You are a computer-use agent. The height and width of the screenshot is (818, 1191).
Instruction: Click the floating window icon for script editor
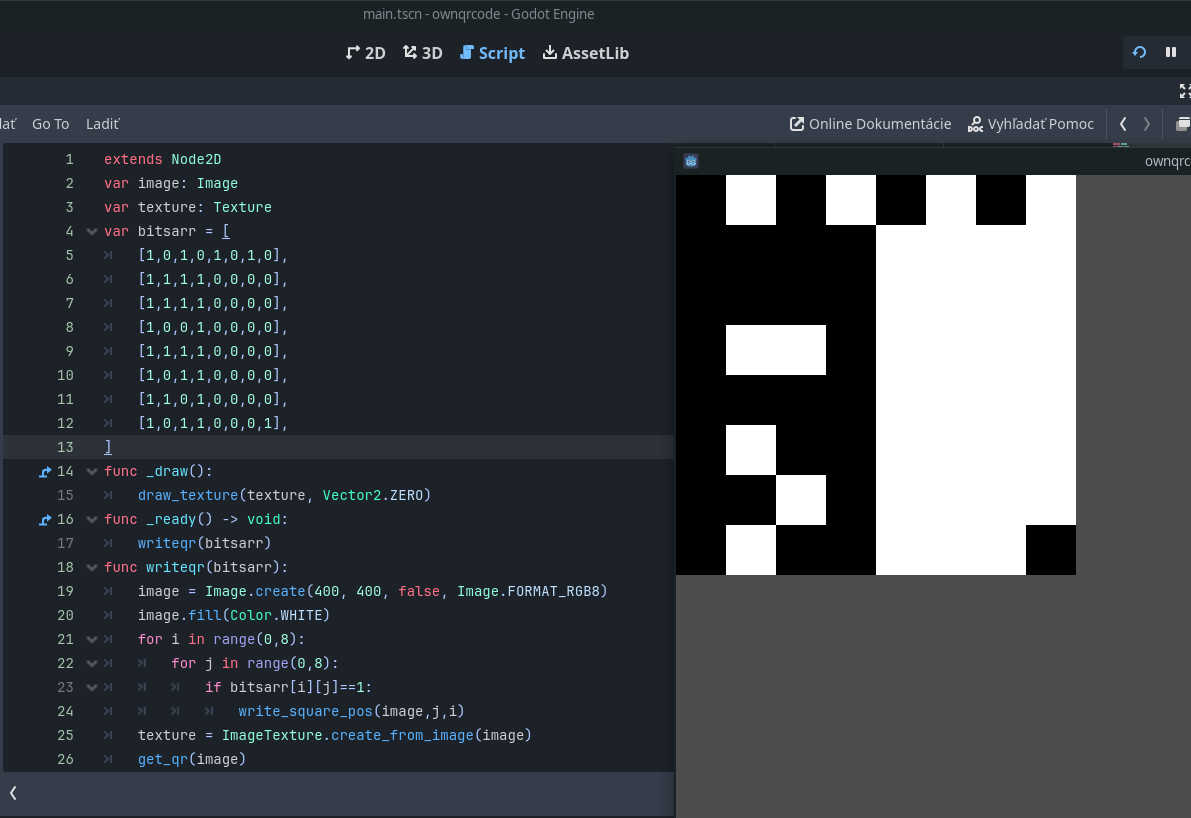(1182, 124)
